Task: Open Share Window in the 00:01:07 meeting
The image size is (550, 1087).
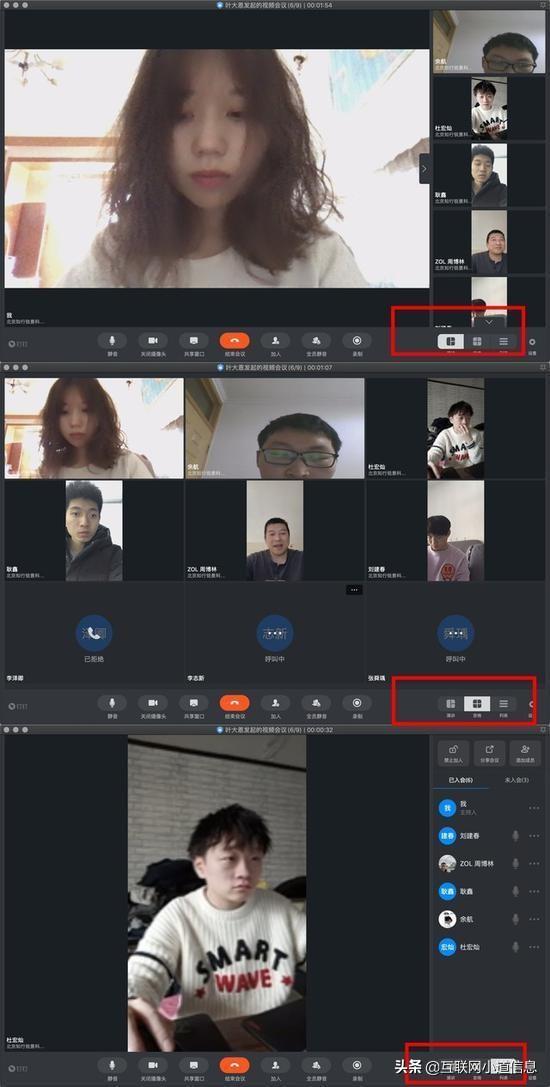Action: [x=194, y=704]
